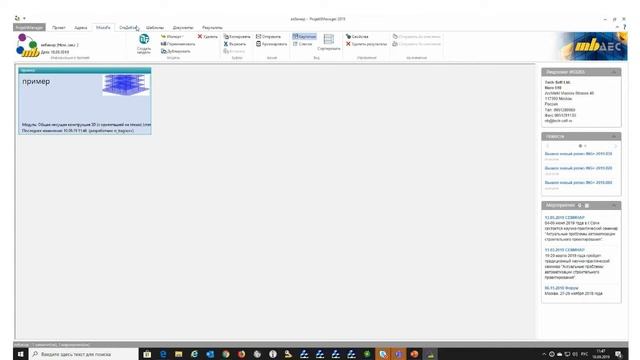
Task: Click Вырезать scissors command
Action: 235,44
